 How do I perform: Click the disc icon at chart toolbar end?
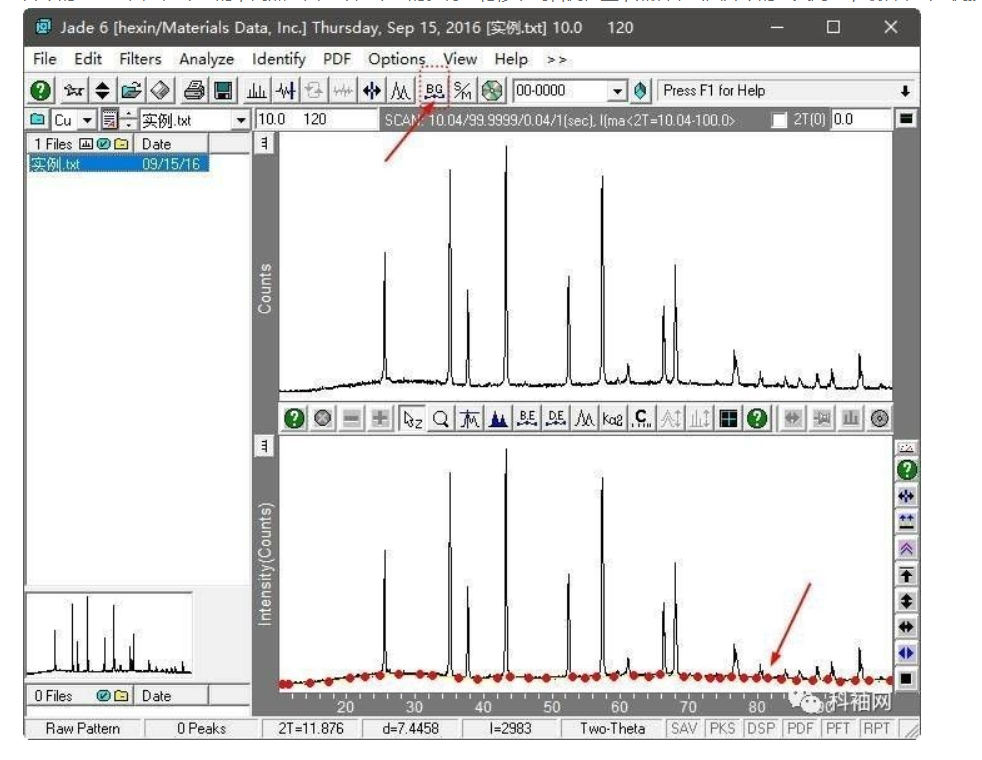point(879,418)
